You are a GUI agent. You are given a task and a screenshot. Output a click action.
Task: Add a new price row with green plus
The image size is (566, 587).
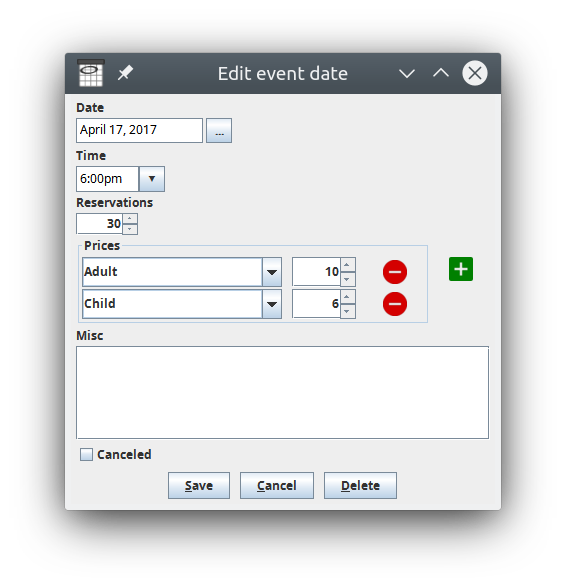[461, 269]
